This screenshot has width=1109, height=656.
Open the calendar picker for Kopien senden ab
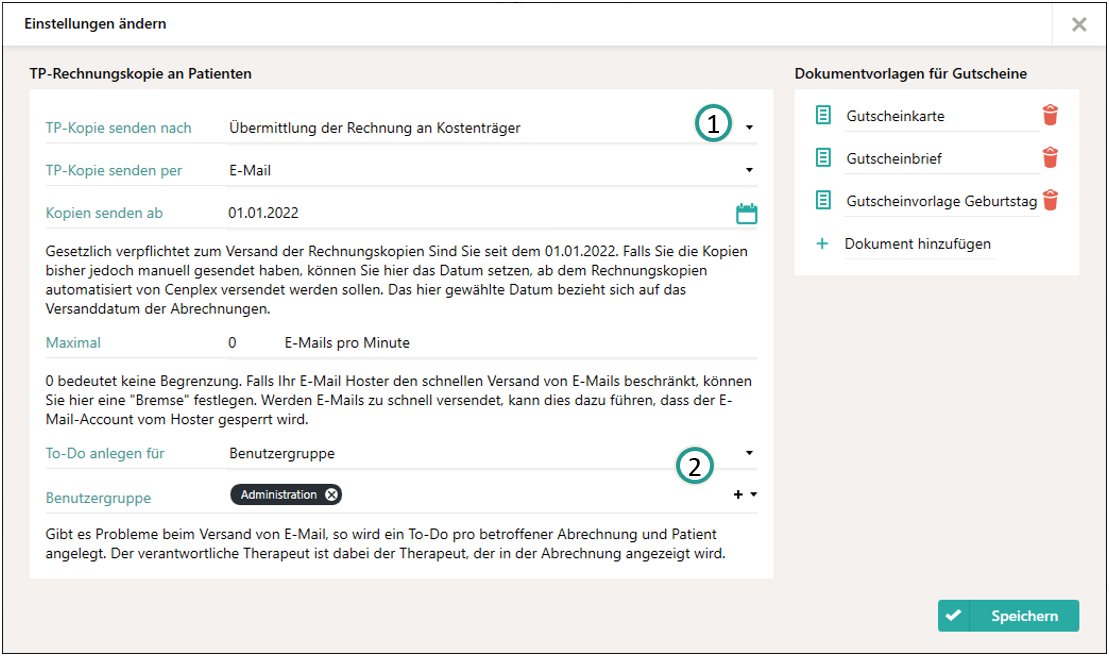click(x=746, y=213)
